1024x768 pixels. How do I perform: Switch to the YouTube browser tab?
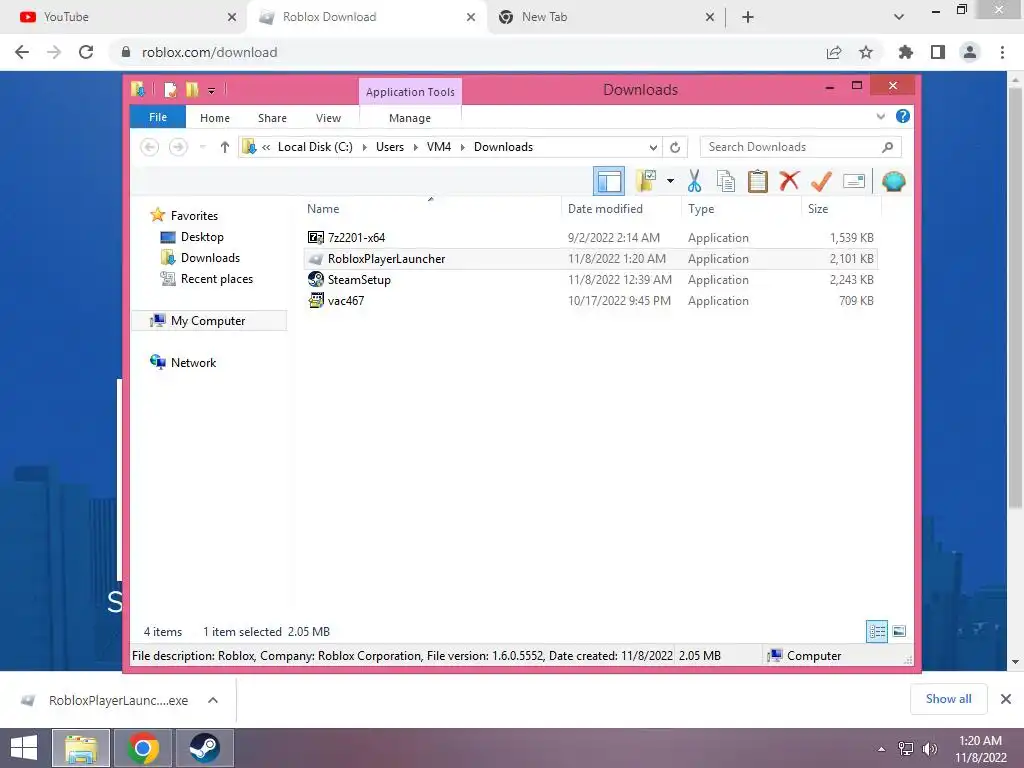click(x=121, y=17)
